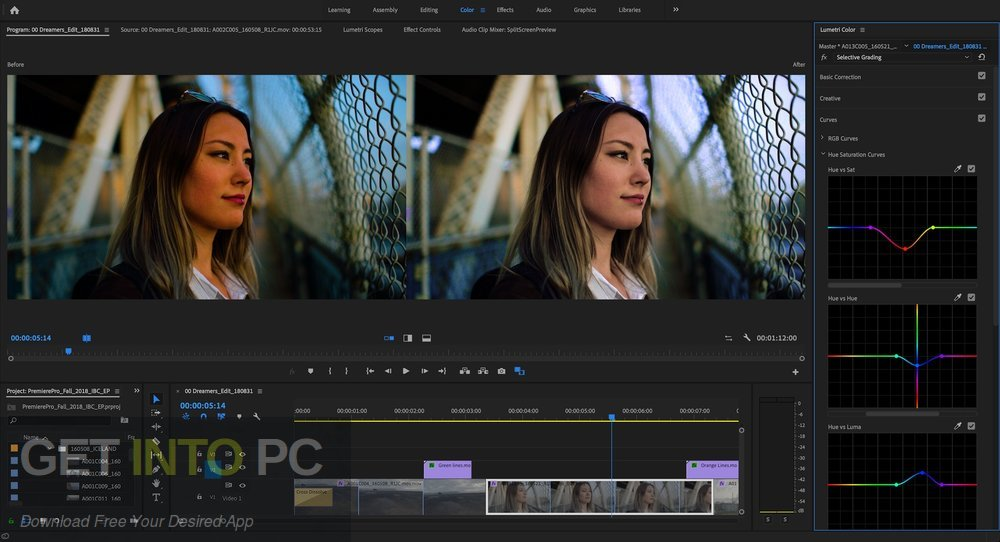Select the Selection arrow tool
Viewport: 1000px width, 542px height.
156,399
